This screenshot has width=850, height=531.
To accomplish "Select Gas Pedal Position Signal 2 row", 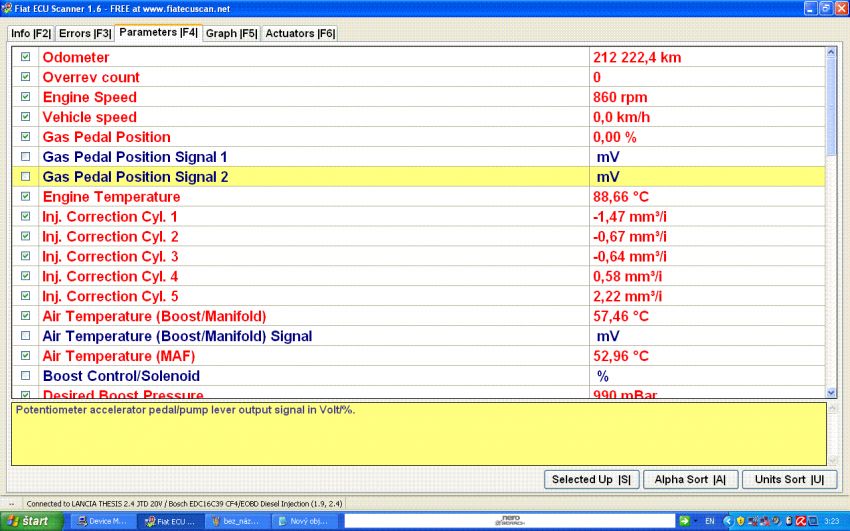I will point(418,177).
